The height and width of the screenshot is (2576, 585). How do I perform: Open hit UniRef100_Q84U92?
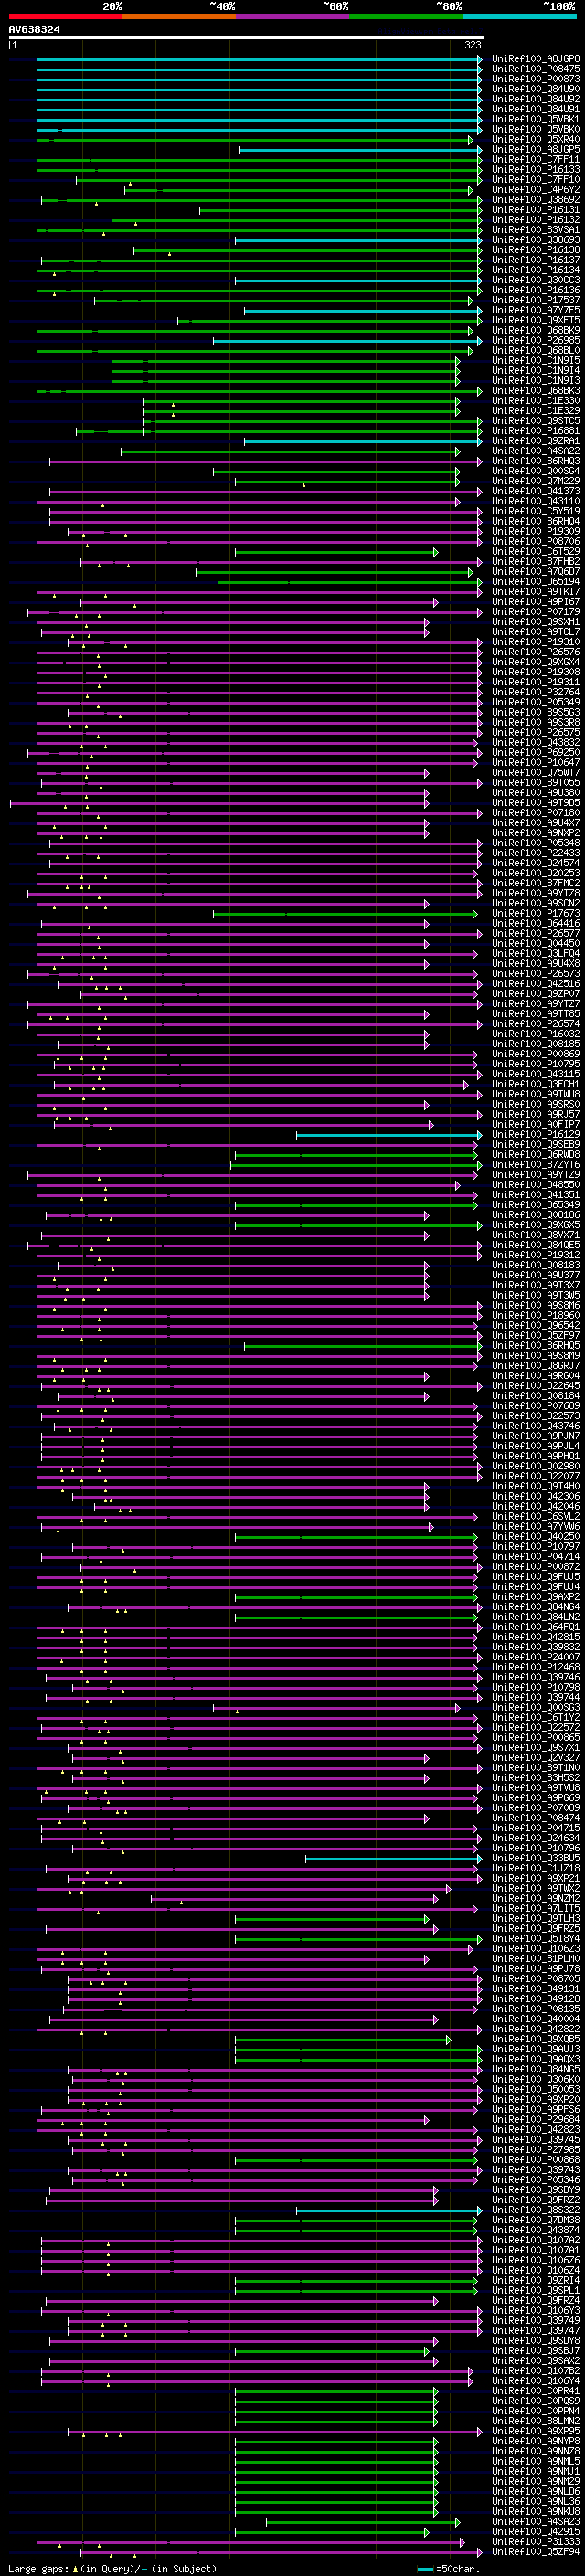click(x=536, y=99)
